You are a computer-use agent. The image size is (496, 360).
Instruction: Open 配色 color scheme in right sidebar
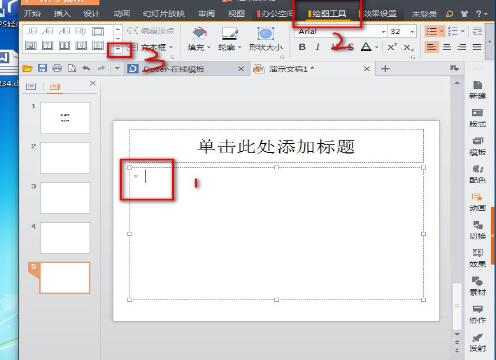(477, 174)
